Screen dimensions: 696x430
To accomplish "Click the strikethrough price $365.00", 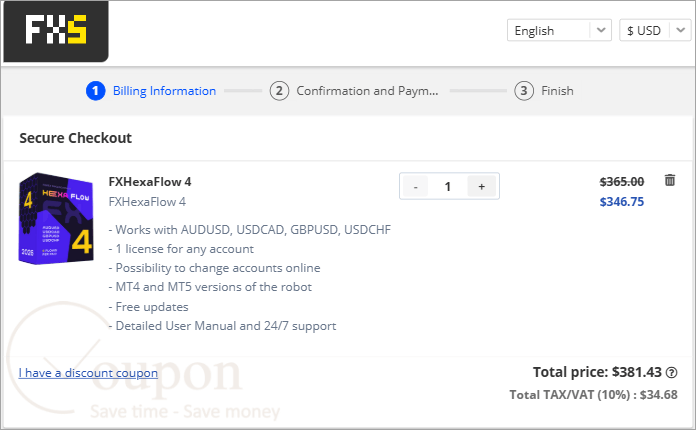I will point(621,181).
